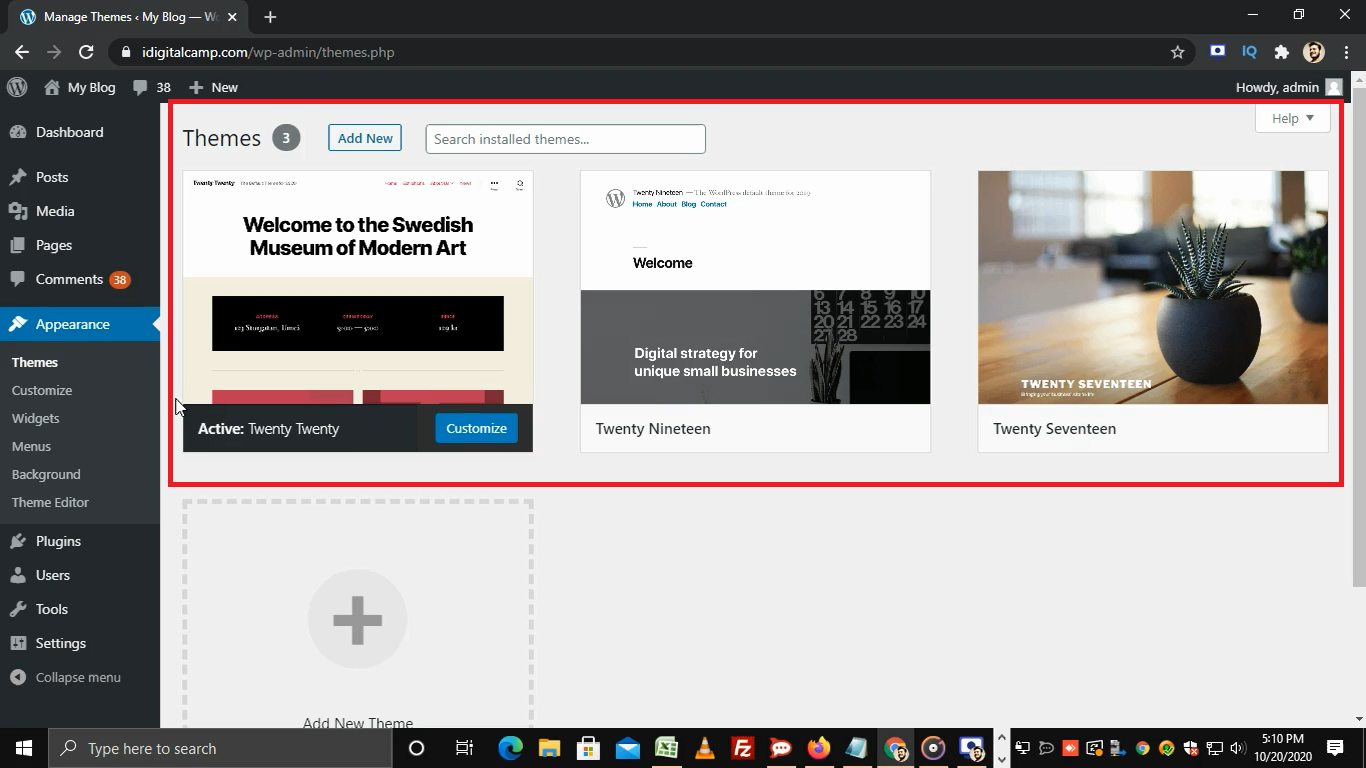The height and width of the screenshot is (768, 1366).
Task: Open Windows Start menu
Action: [x=23, y=748]
